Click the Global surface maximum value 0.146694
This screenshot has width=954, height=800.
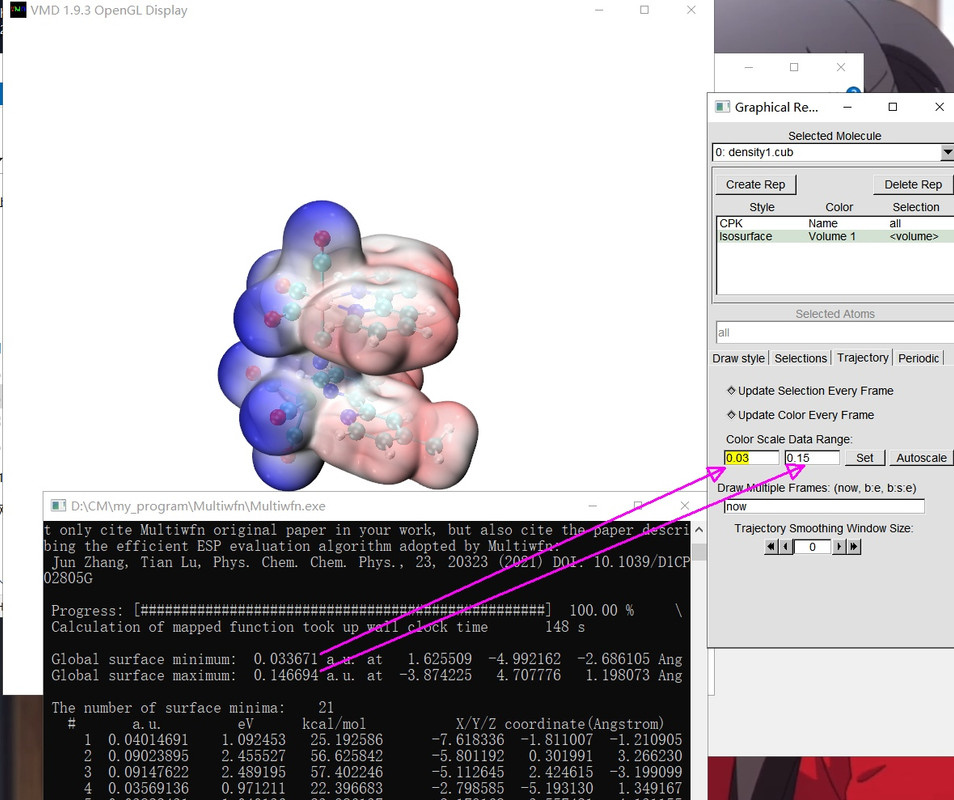pos(285,675)
